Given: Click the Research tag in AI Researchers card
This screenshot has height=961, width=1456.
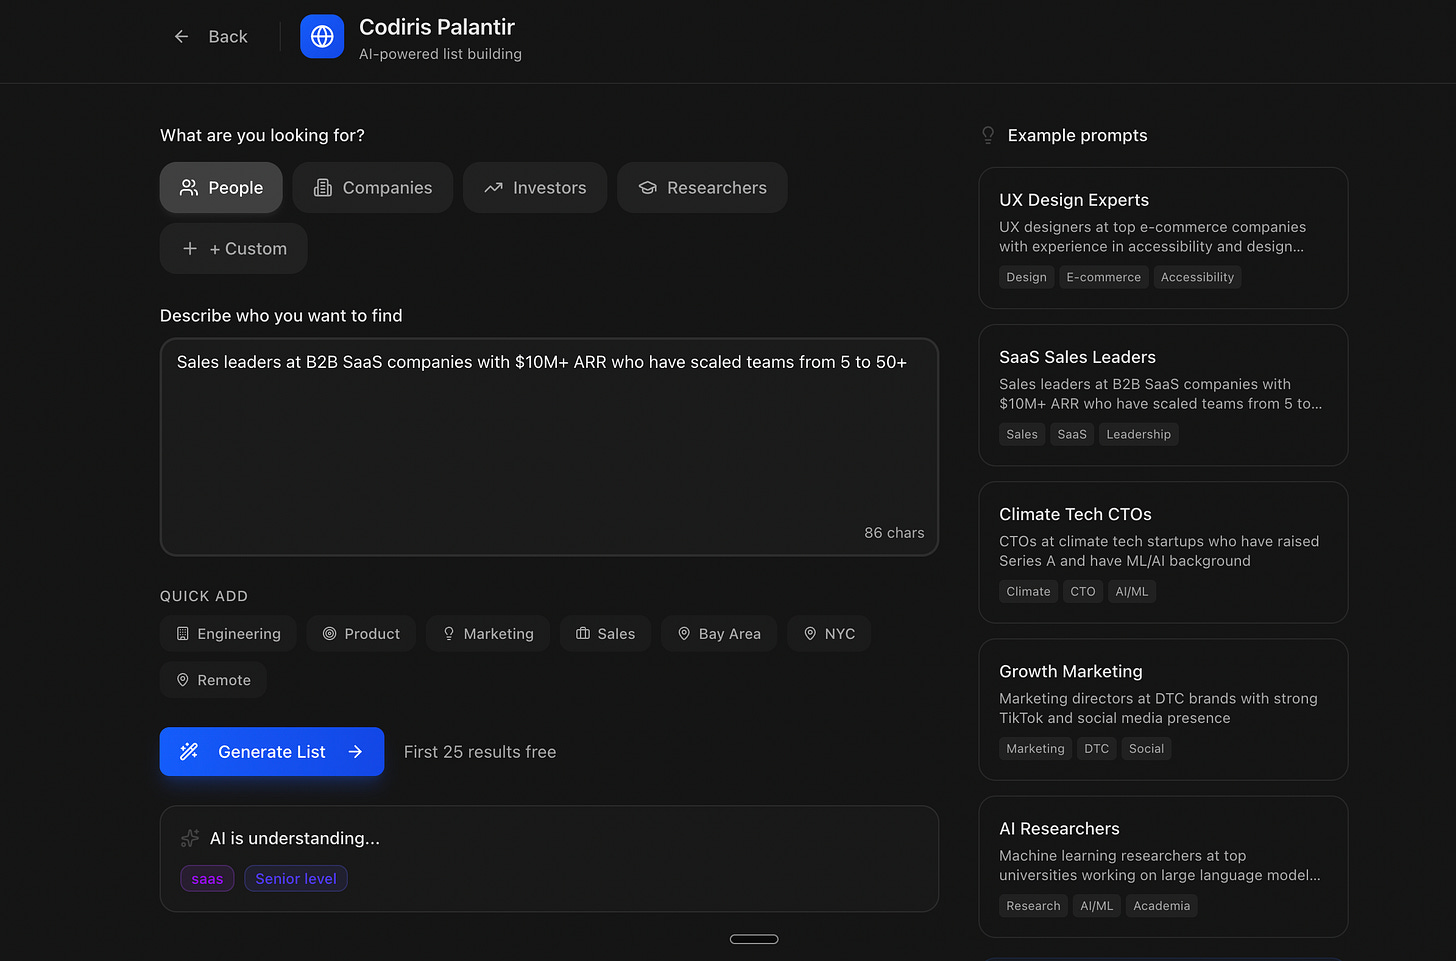Looking at the screenshot, I should (x=1033, y=906).
